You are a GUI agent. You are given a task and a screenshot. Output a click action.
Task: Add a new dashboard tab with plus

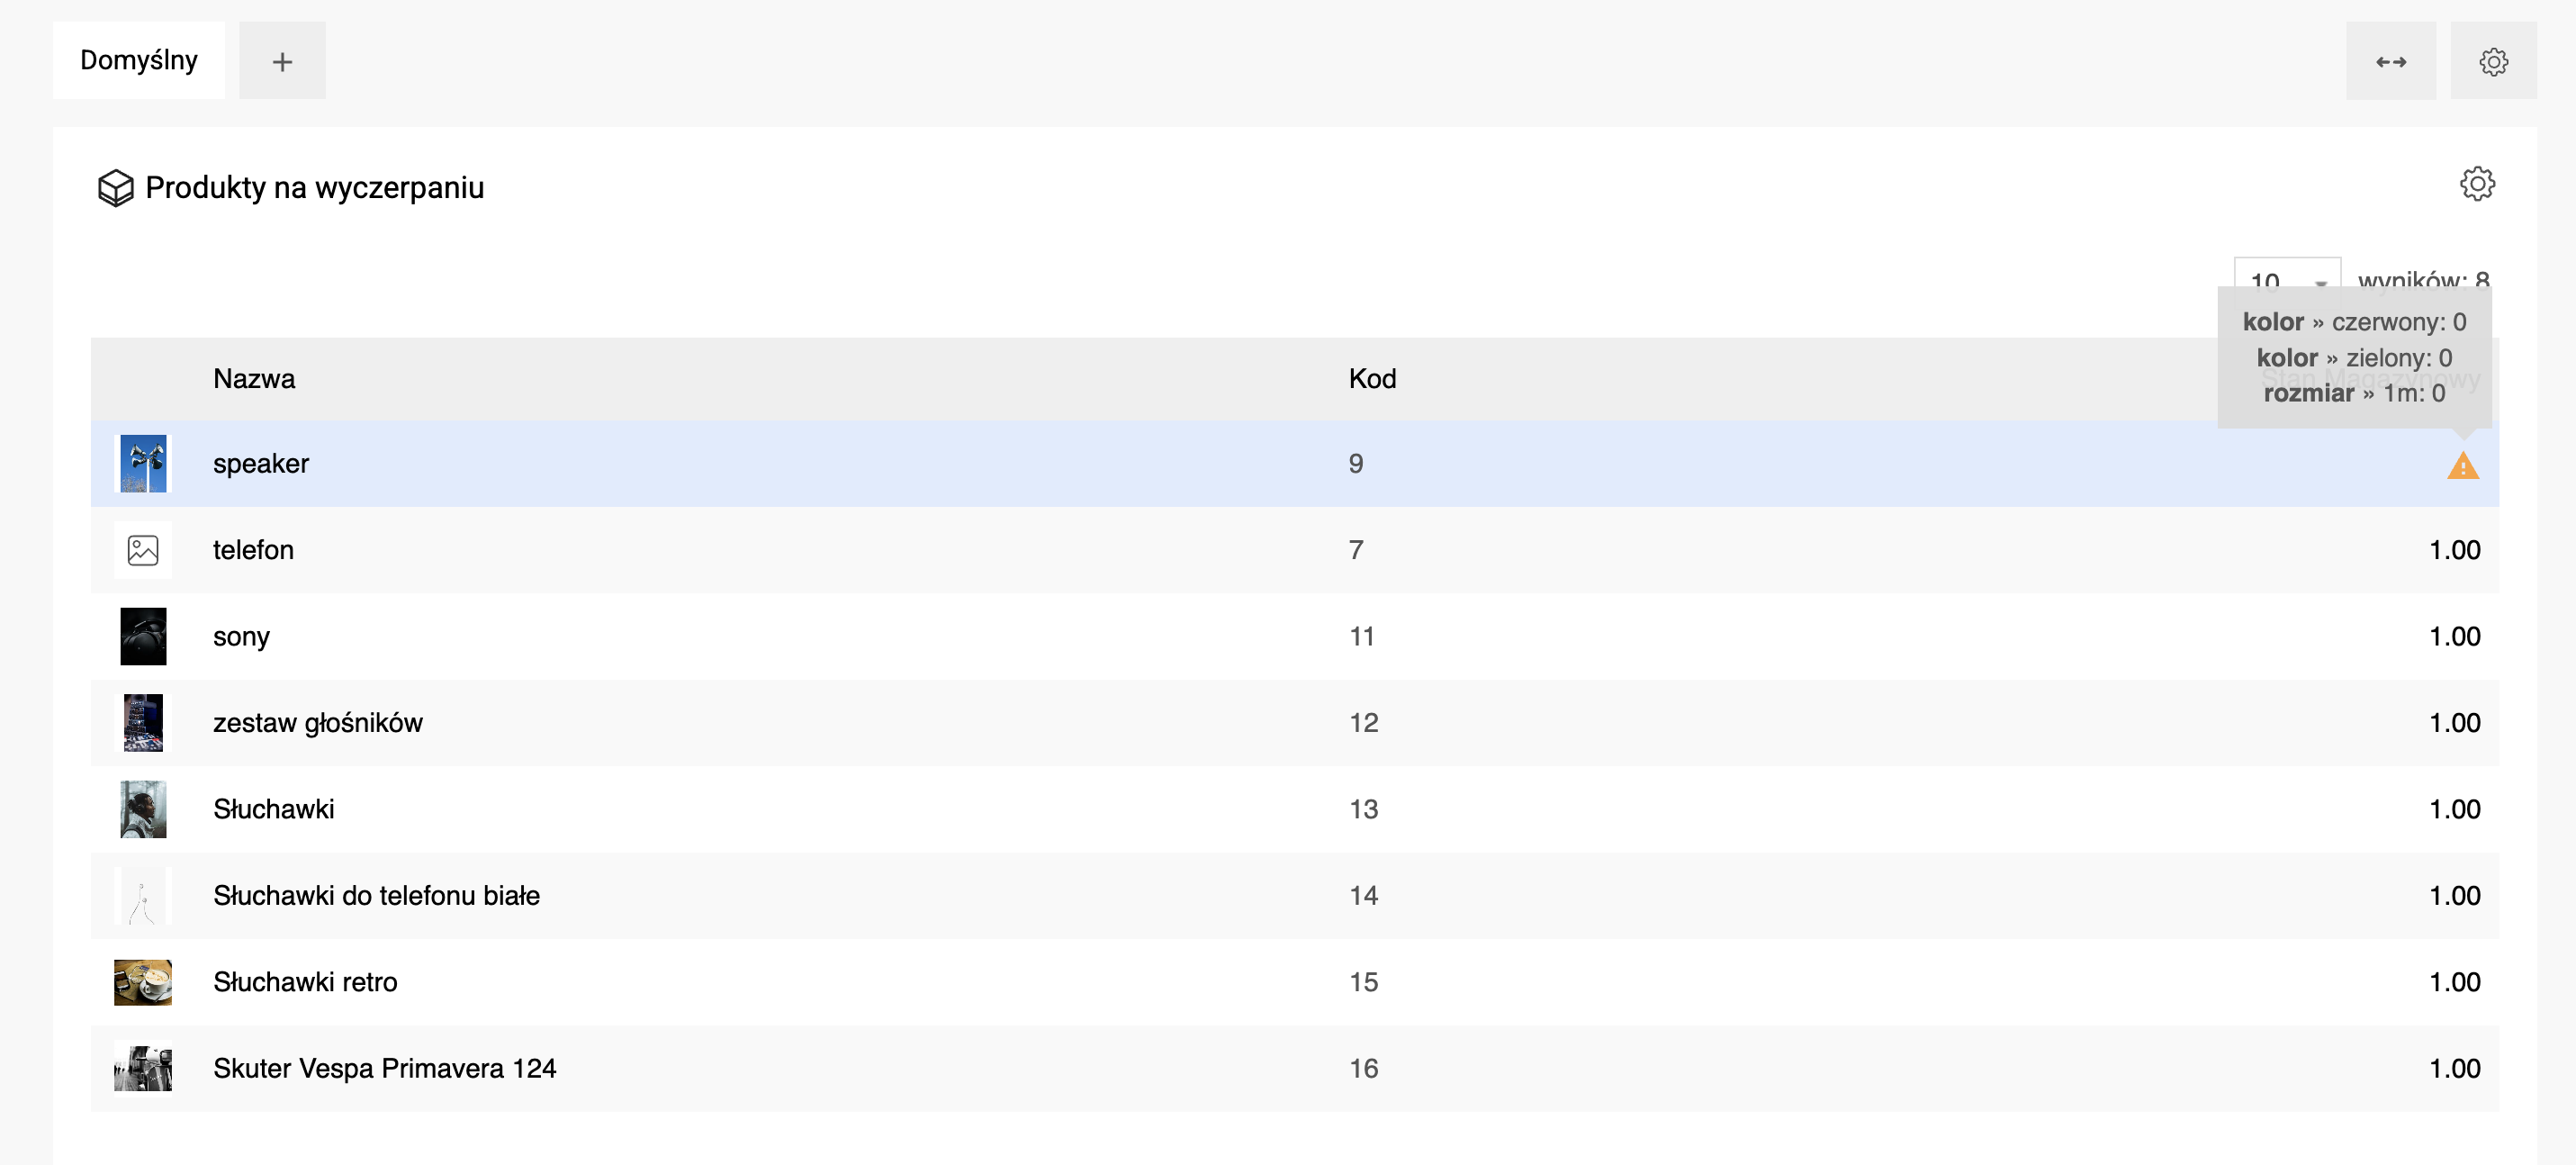click(x=282, y=61)
